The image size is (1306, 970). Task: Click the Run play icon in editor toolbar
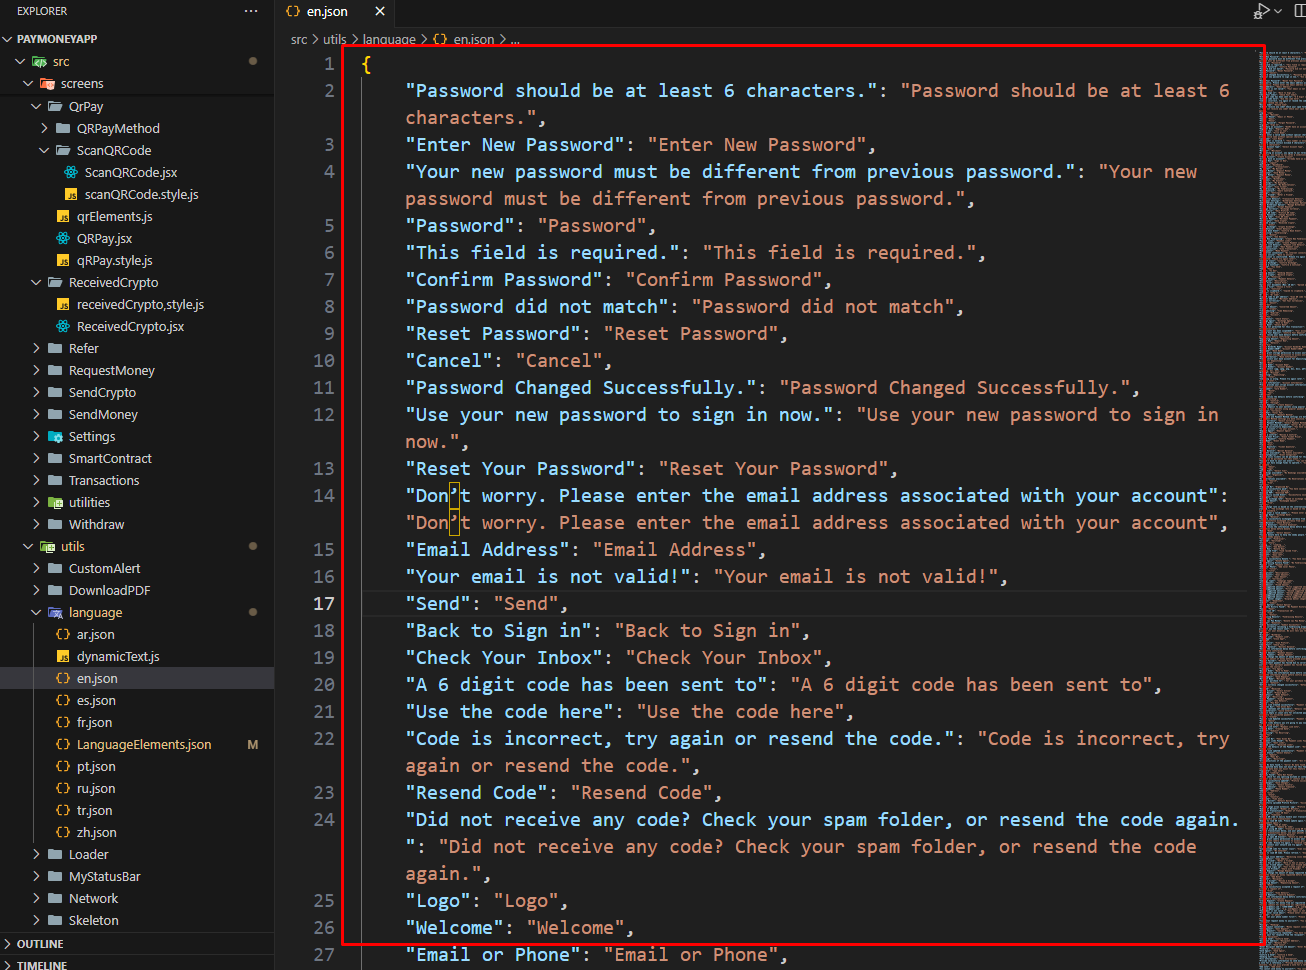(1261, 11)
